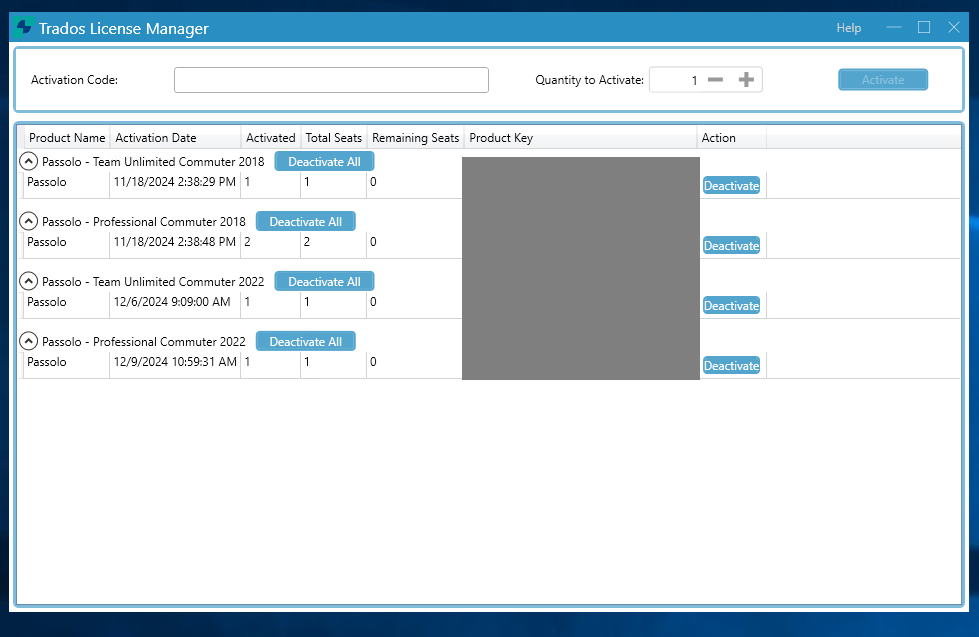Click the Activated column header
979x637 pixels.
[270, 138]
